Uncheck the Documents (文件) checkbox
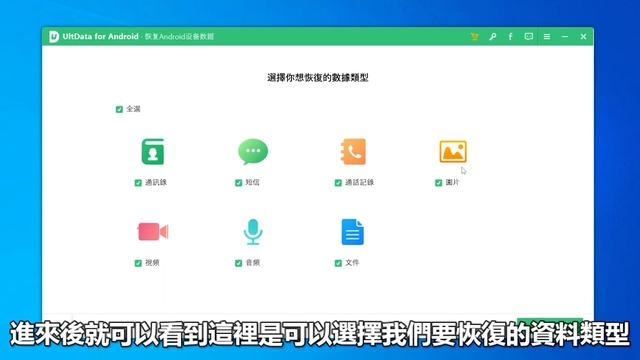Screen dimensions: 640x360 point(338,263)
